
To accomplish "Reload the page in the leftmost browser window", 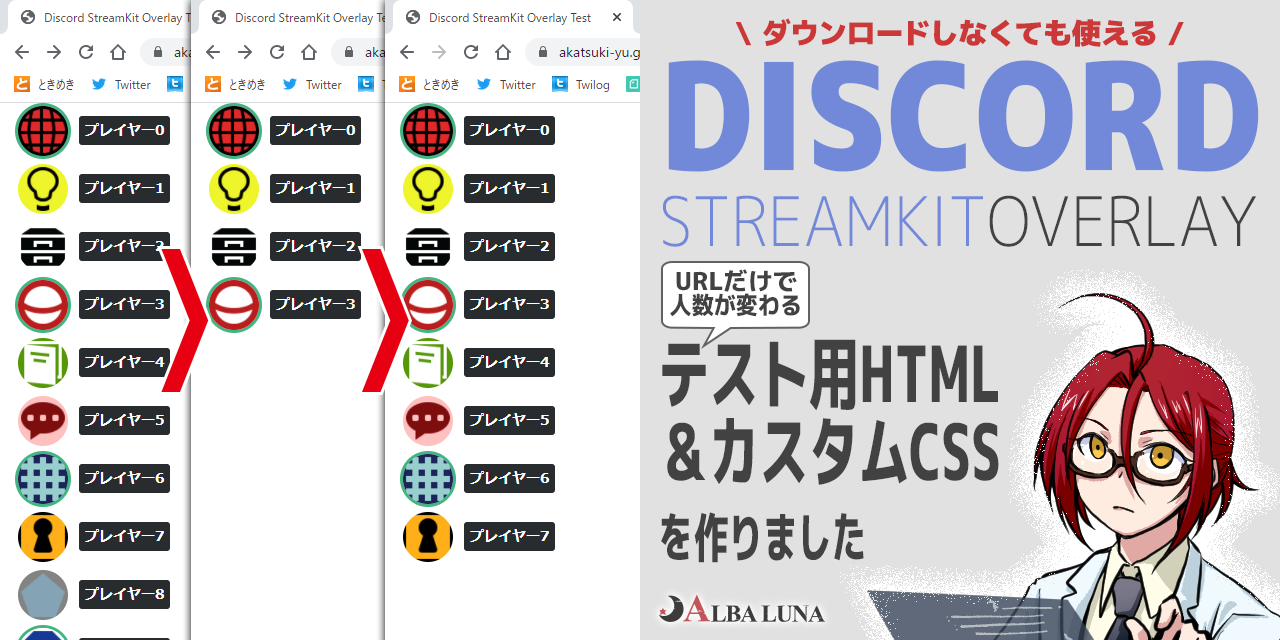I will (86, 52).
